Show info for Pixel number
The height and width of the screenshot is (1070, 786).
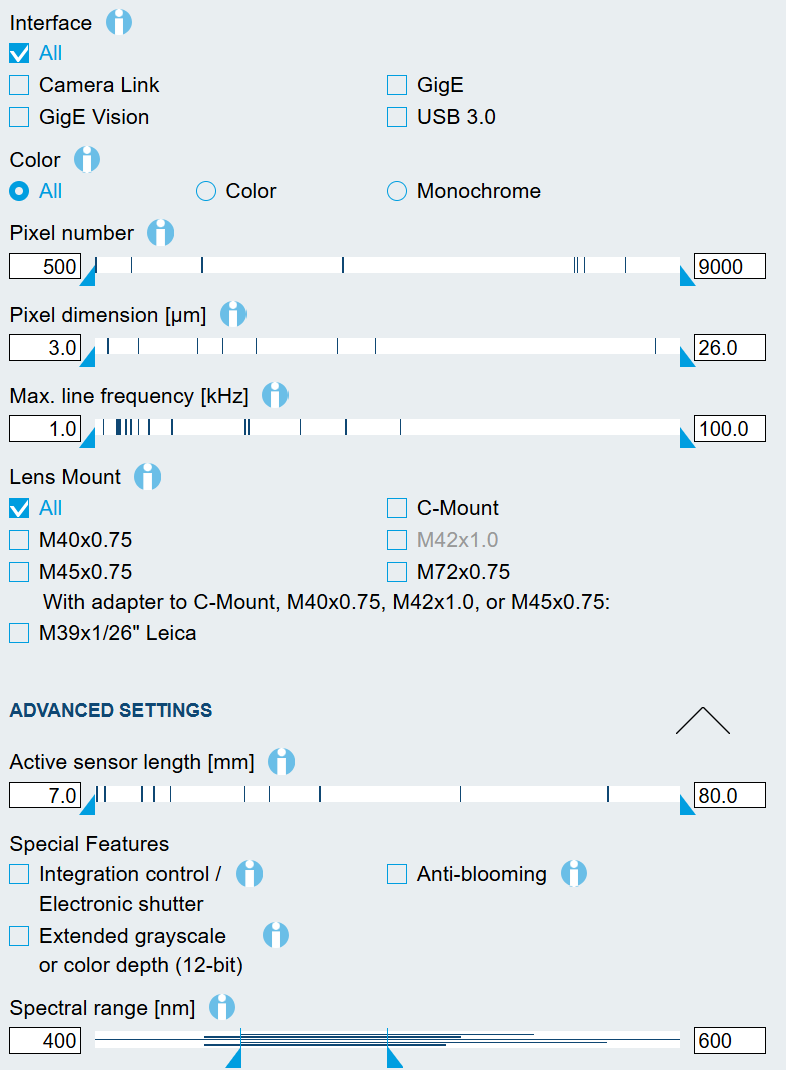click(160, 233)
